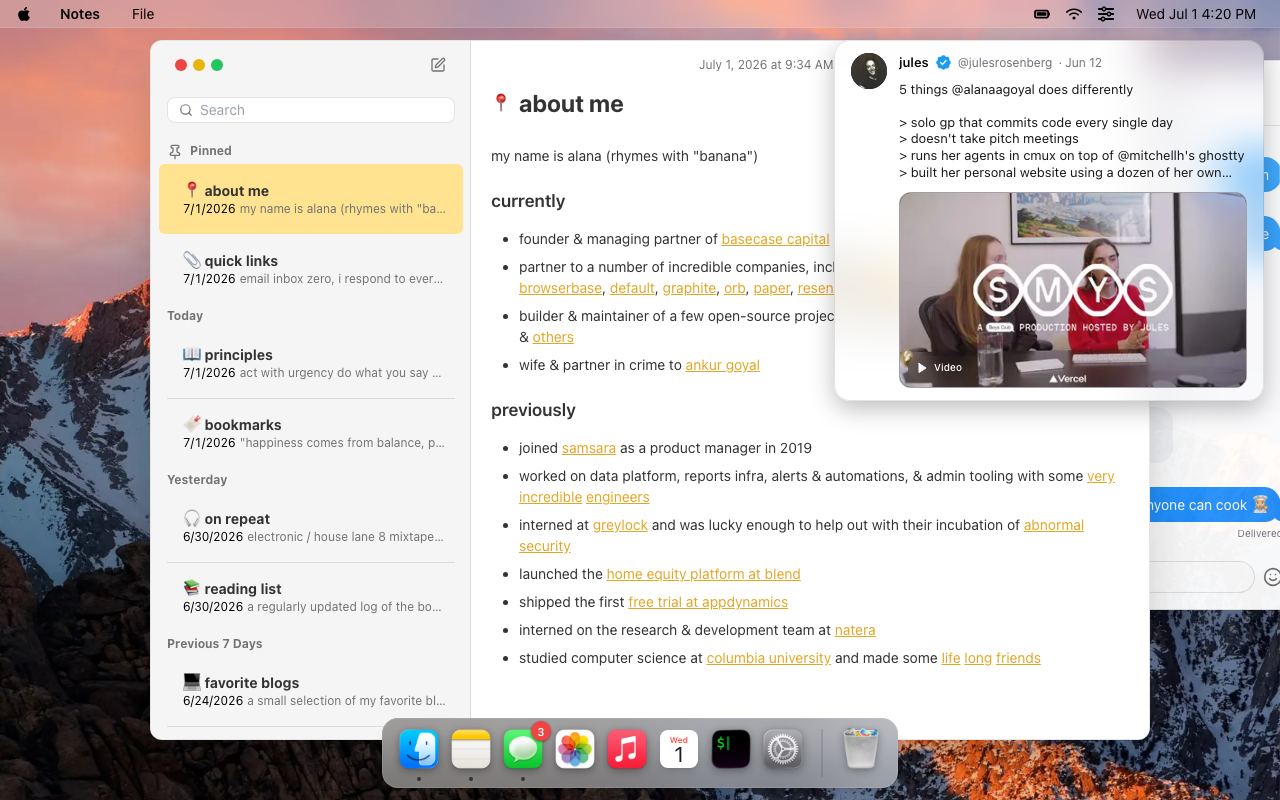Open System Settings from the dock

(x=783, y=749)
